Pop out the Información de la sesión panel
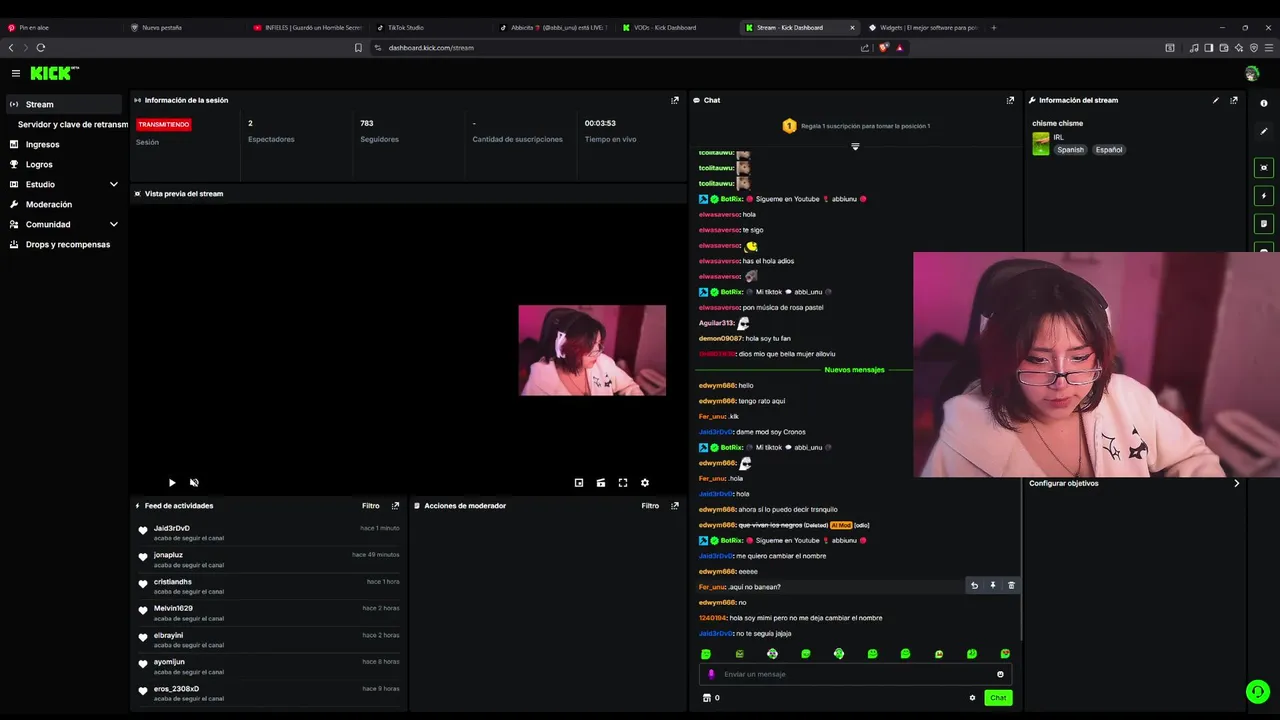 pos(675,100)
